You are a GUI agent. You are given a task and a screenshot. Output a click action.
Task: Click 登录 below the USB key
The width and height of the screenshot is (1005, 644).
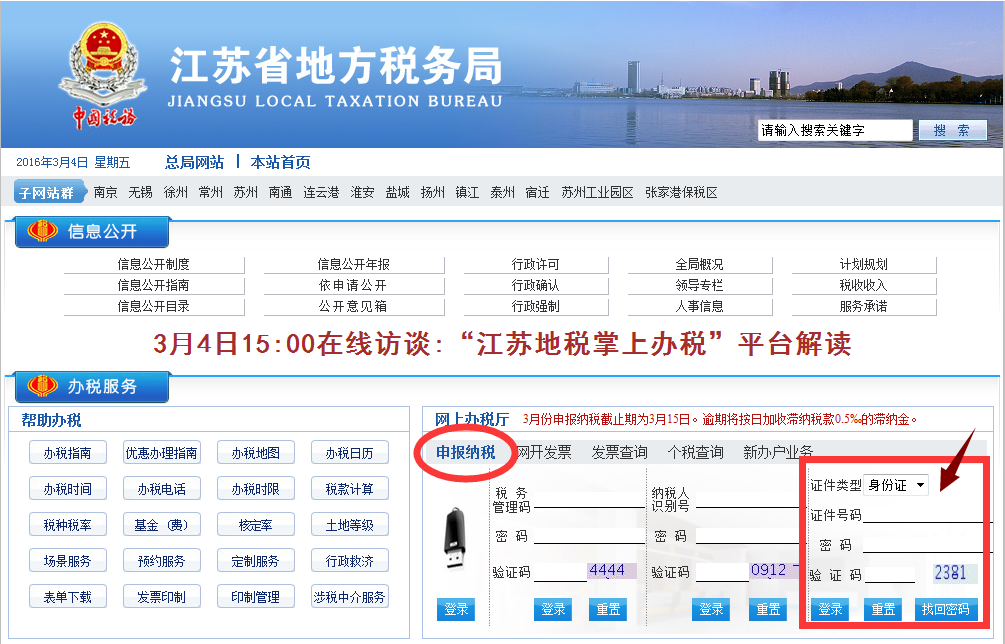pos(456,609)
